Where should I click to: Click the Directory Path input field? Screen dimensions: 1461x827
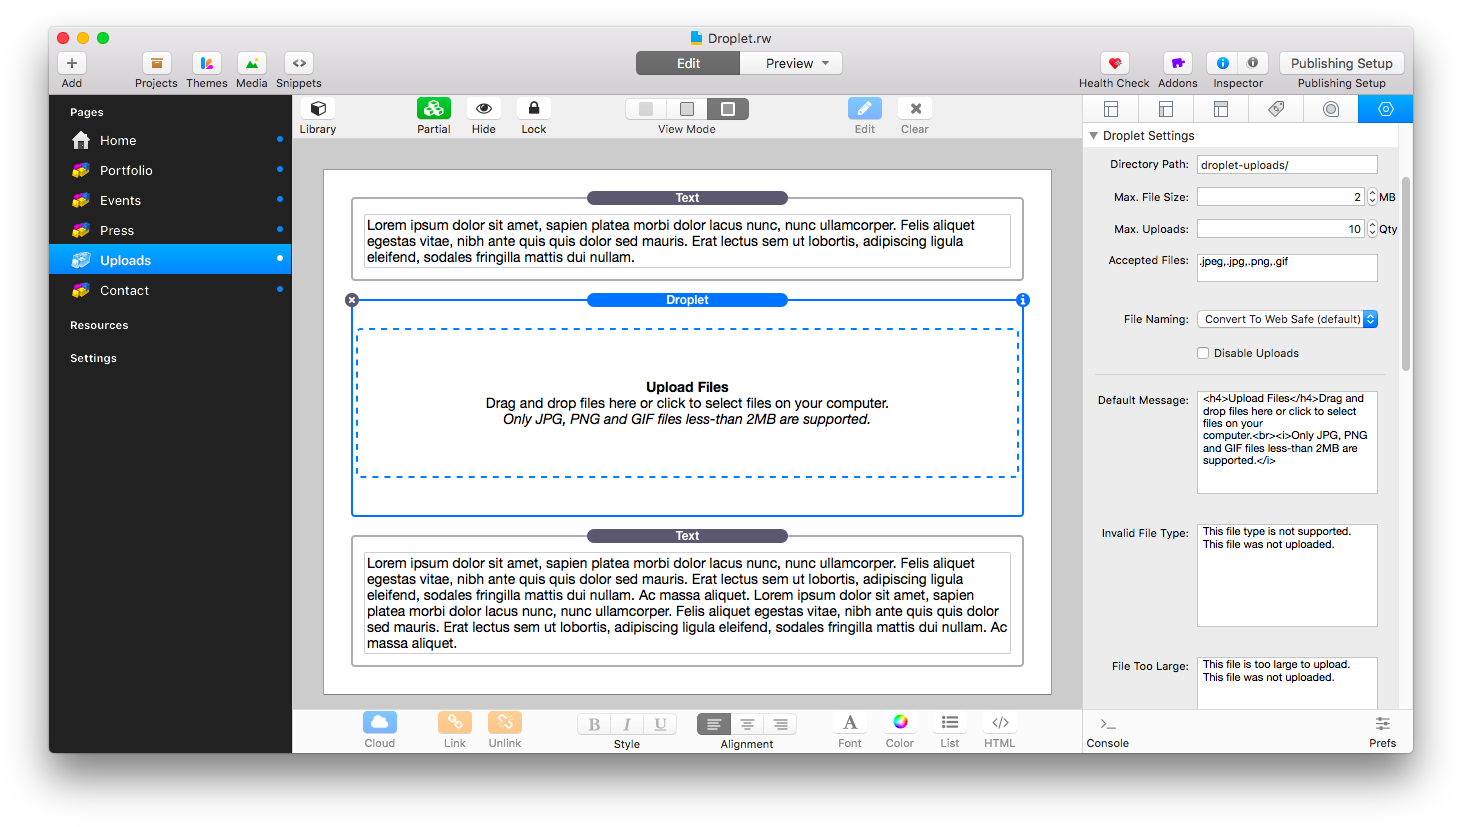[x=1286, y=165]
